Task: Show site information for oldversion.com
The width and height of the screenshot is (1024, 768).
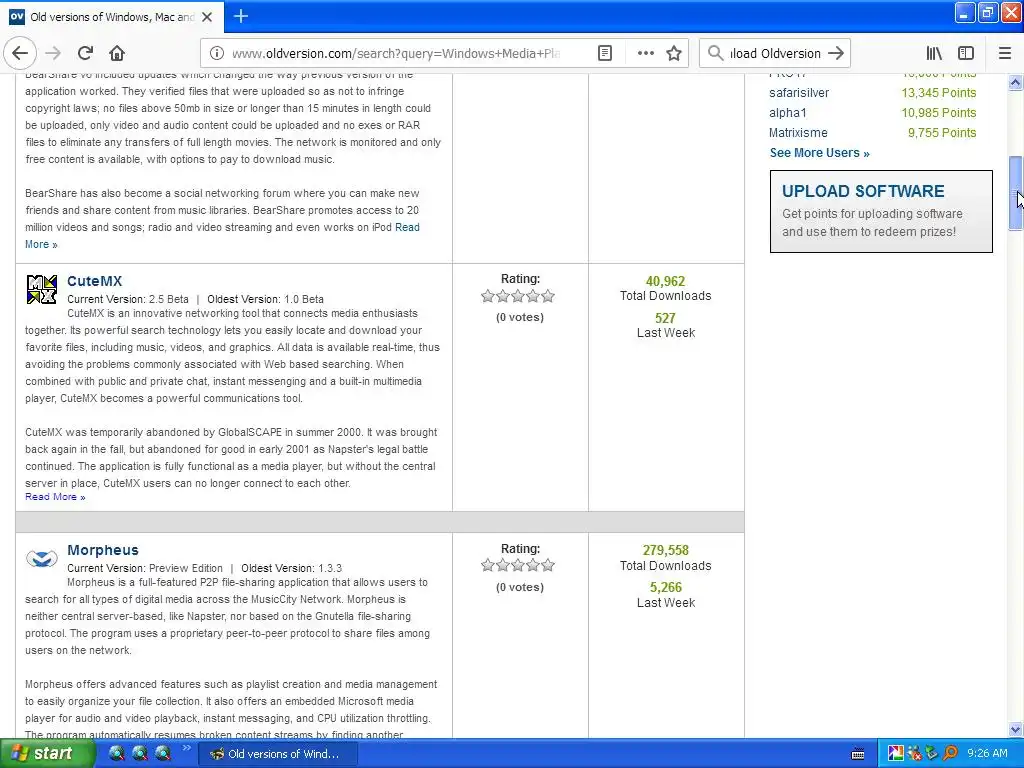Action: click(x=217, y=53)
